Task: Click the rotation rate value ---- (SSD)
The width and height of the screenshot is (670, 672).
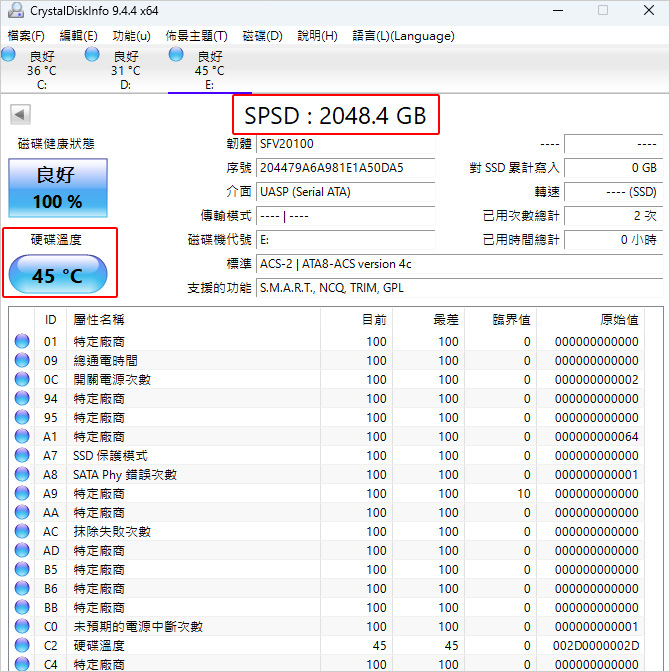Action: click(614, 192)
